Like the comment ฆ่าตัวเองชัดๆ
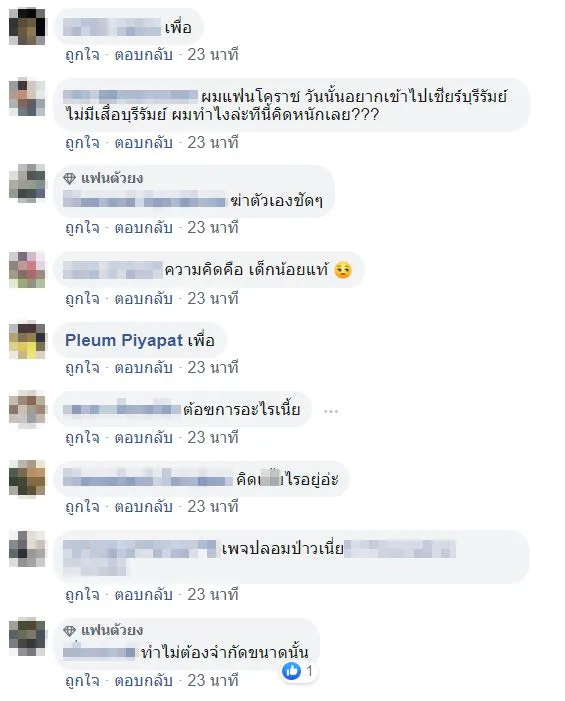 point(82,228)
